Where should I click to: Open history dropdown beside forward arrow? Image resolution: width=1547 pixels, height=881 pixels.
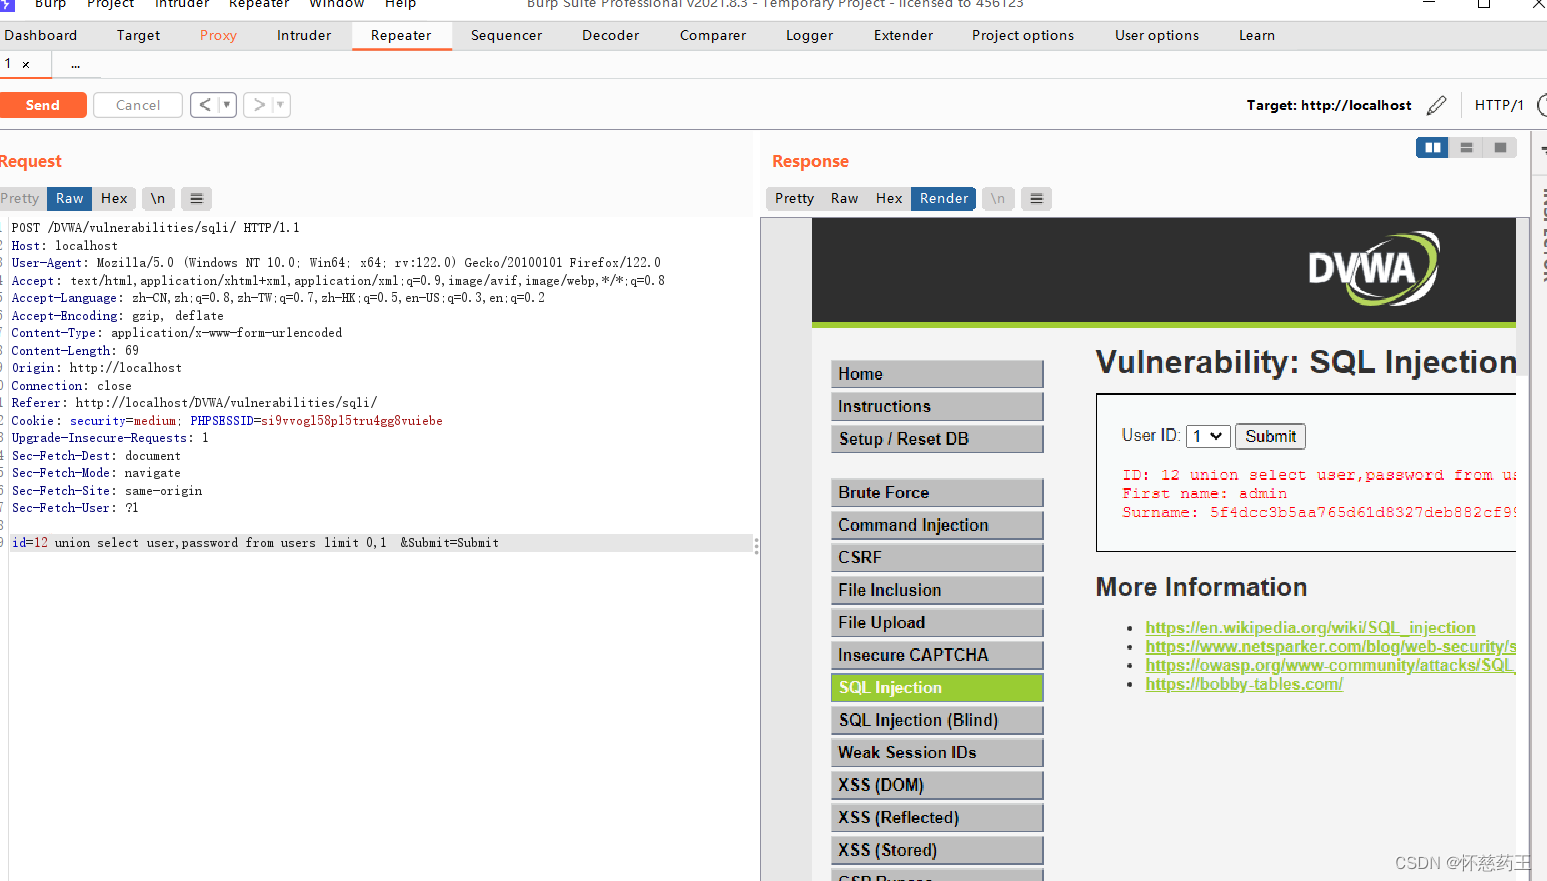(x=281, y=105)
